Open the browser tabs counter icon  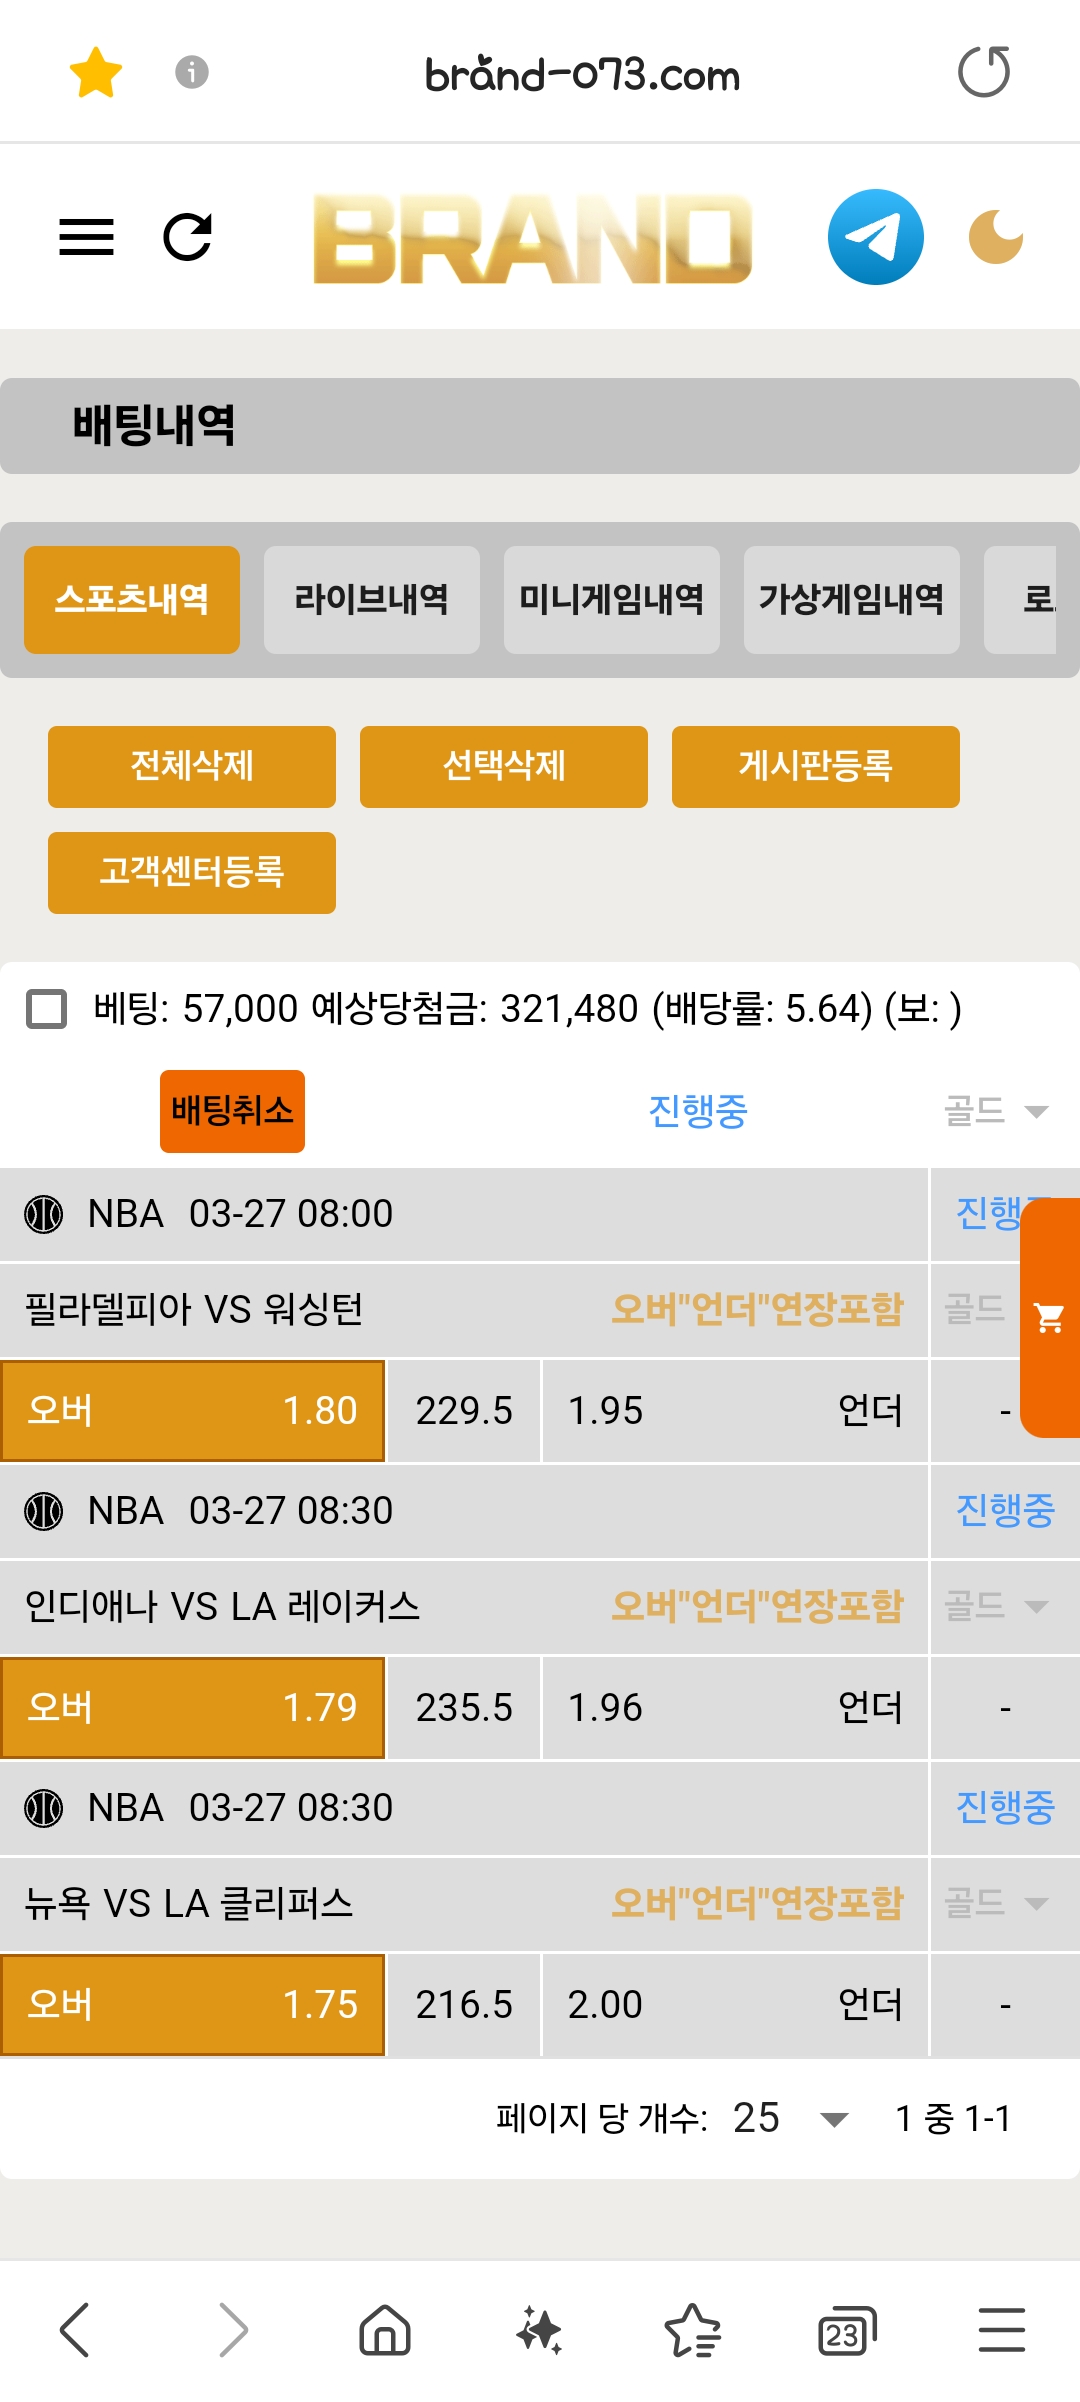(846, 2331)
